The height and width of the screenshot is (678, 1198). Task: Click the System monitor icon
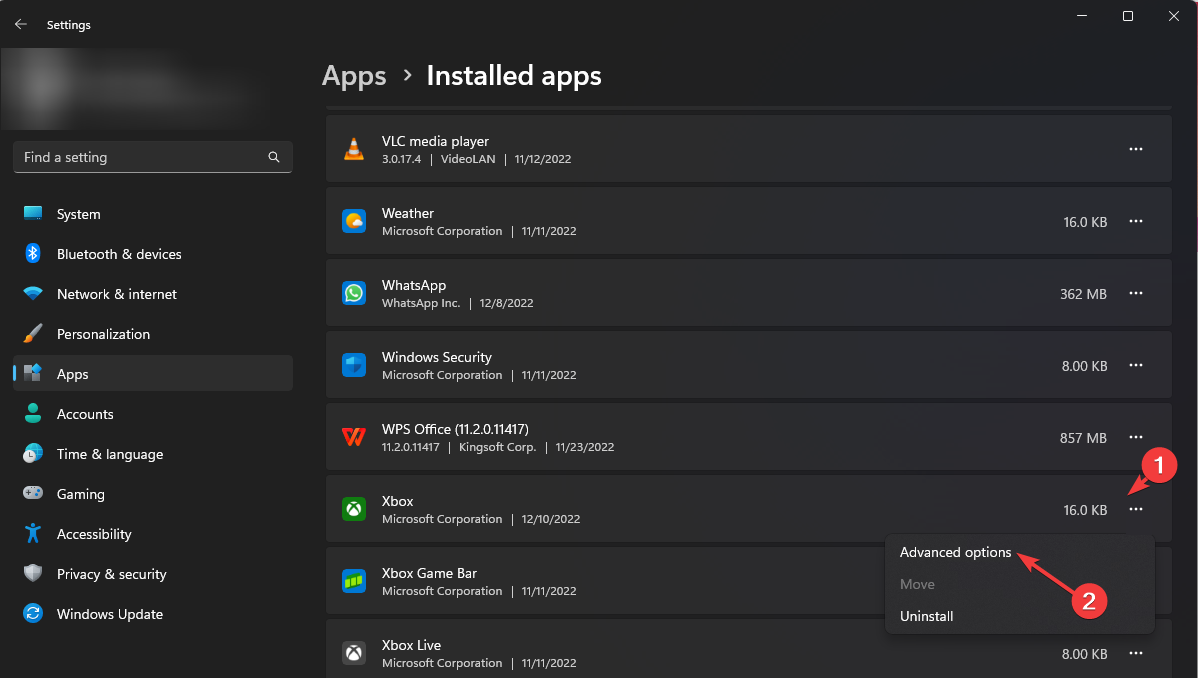click(x=33, y=213)
